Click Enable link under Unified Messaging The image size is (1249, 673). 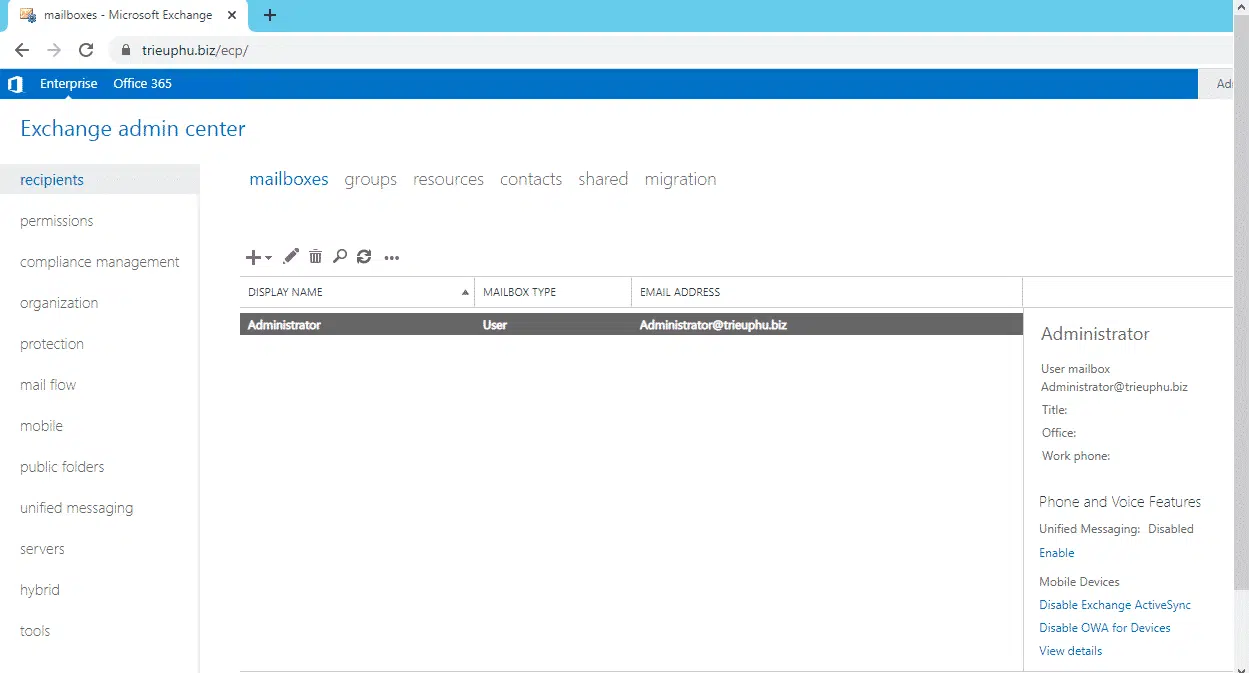(x=1056, y=553)
